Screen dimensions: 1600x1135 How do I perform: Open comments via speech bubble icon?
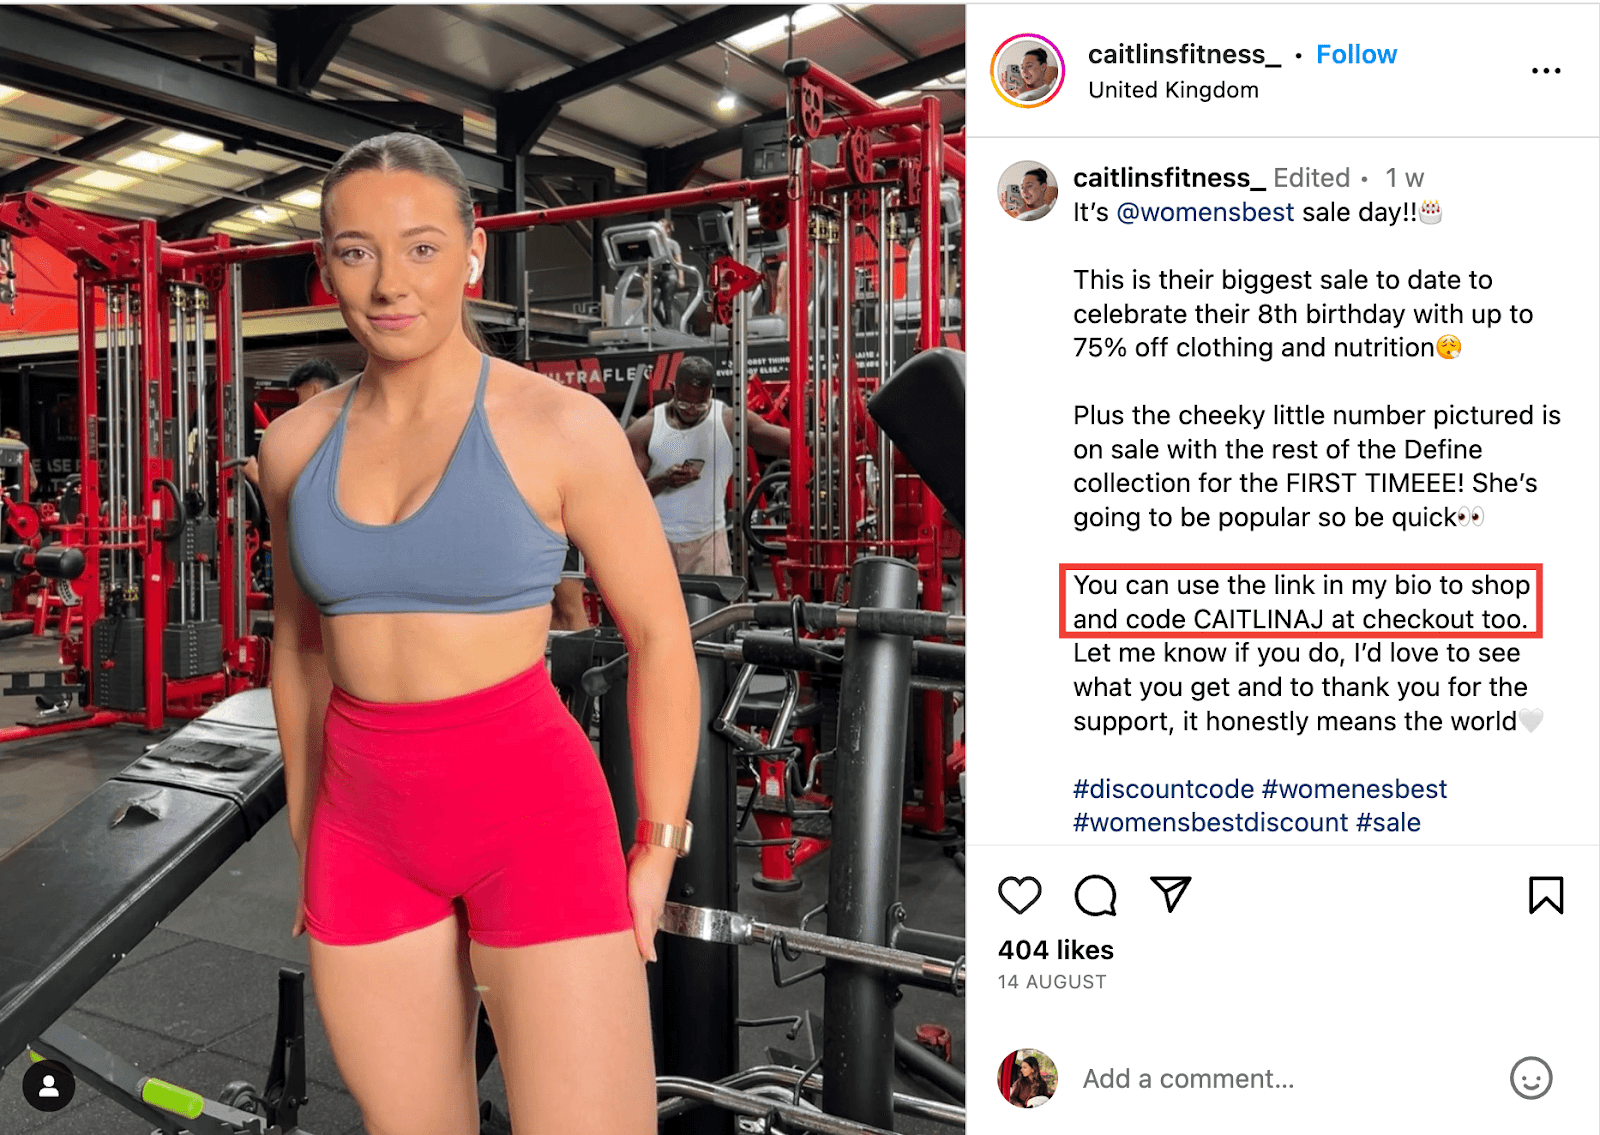[x=1095, y=895]
